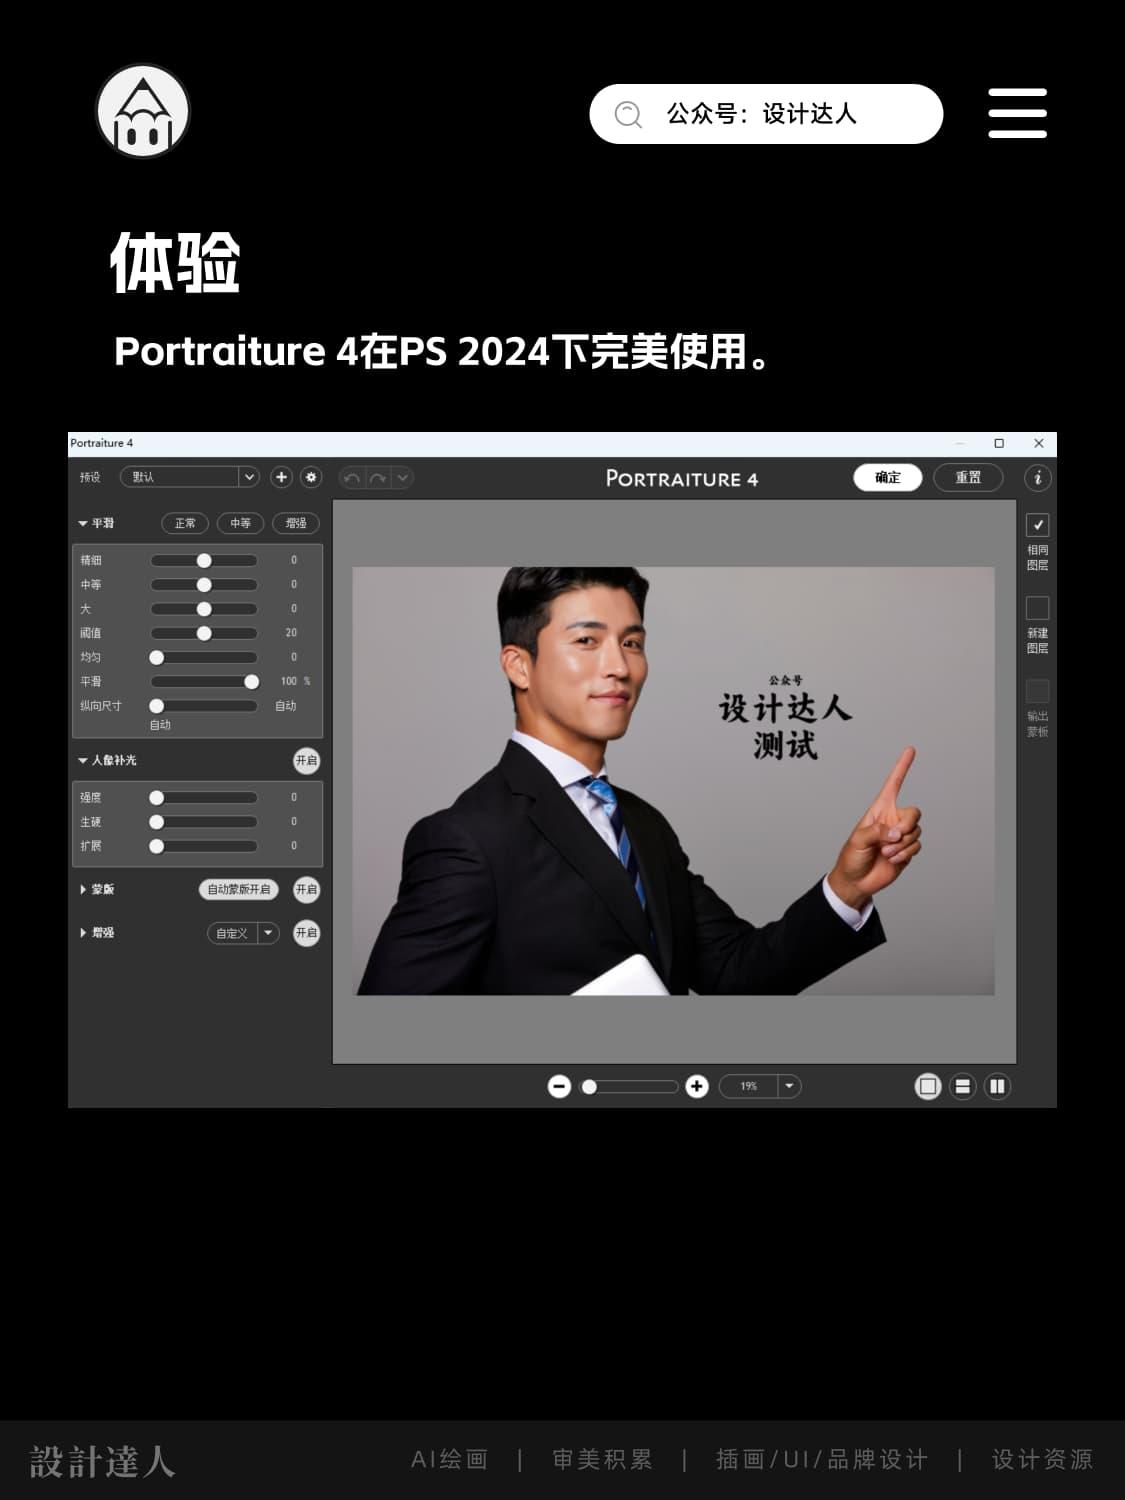Click the add preset plus icon
This screenshot has width=1125, height=1500.
click(x=281, y=477)
